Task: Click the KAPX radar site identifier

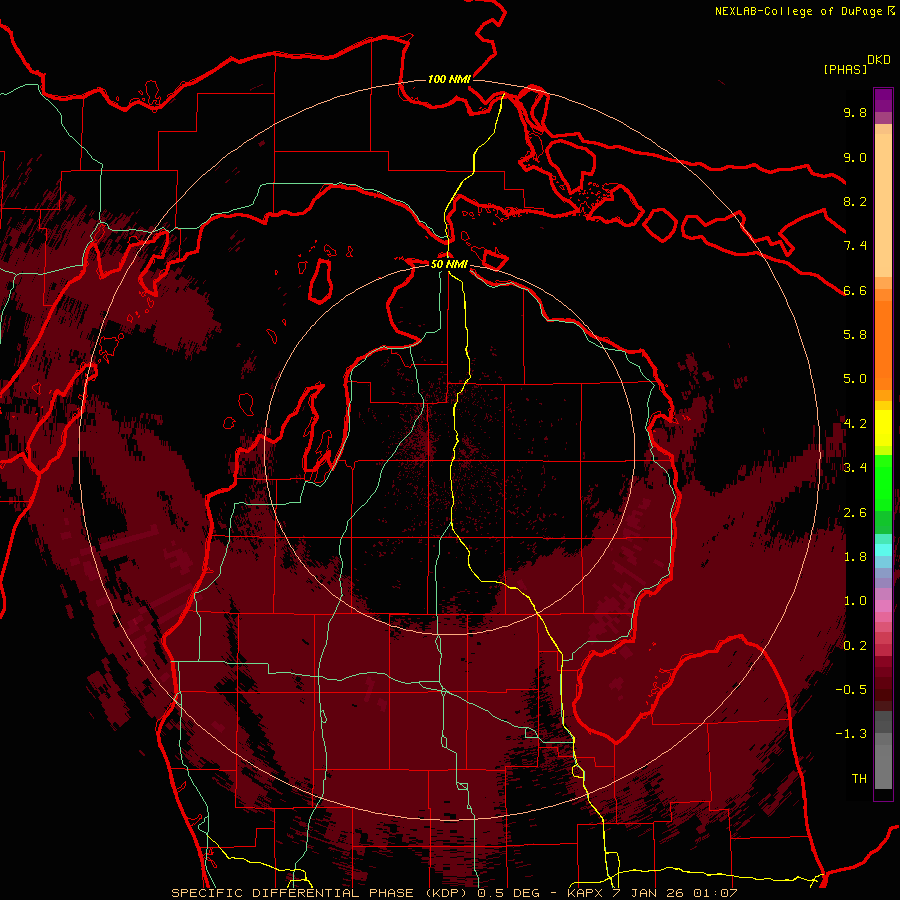Action: pos(587,893)
